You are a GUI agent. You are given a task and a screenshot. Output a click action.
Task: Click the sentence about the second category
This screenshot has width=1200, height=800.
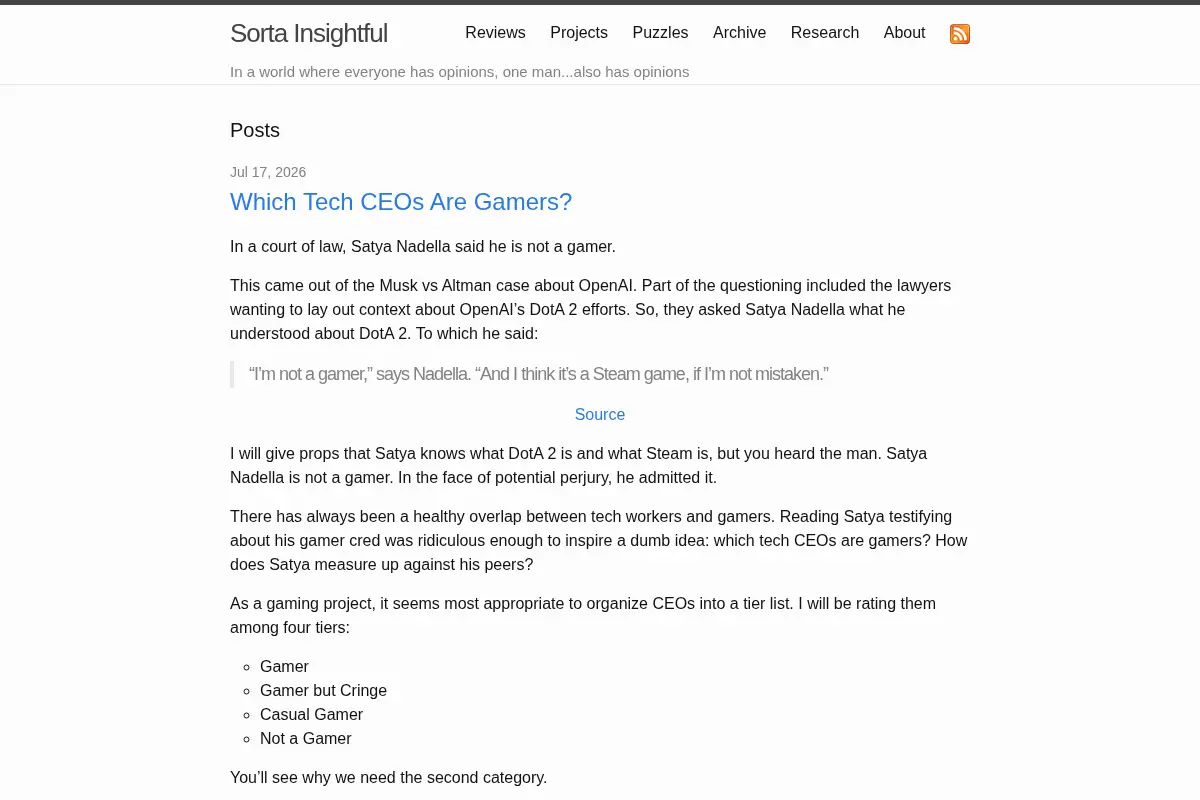point(388,777)
